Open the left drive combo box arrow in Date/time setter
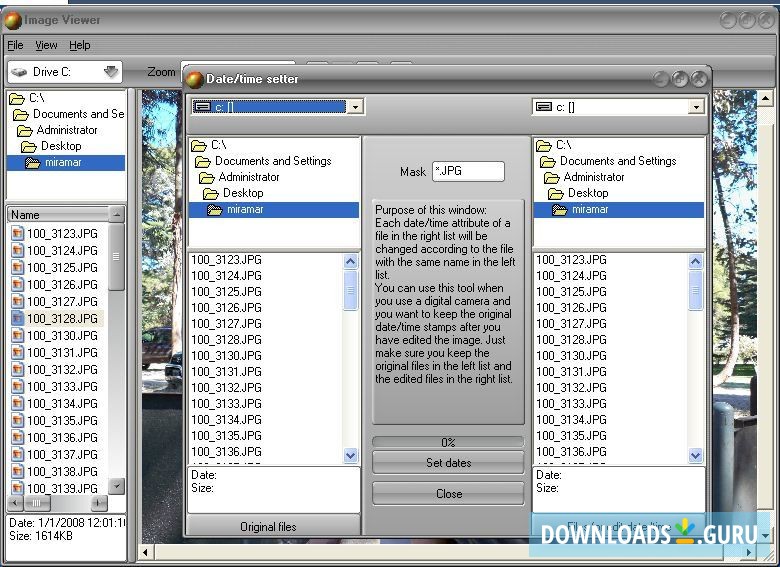Viewport: 780px width, 567px height. [x=355, y=106]
